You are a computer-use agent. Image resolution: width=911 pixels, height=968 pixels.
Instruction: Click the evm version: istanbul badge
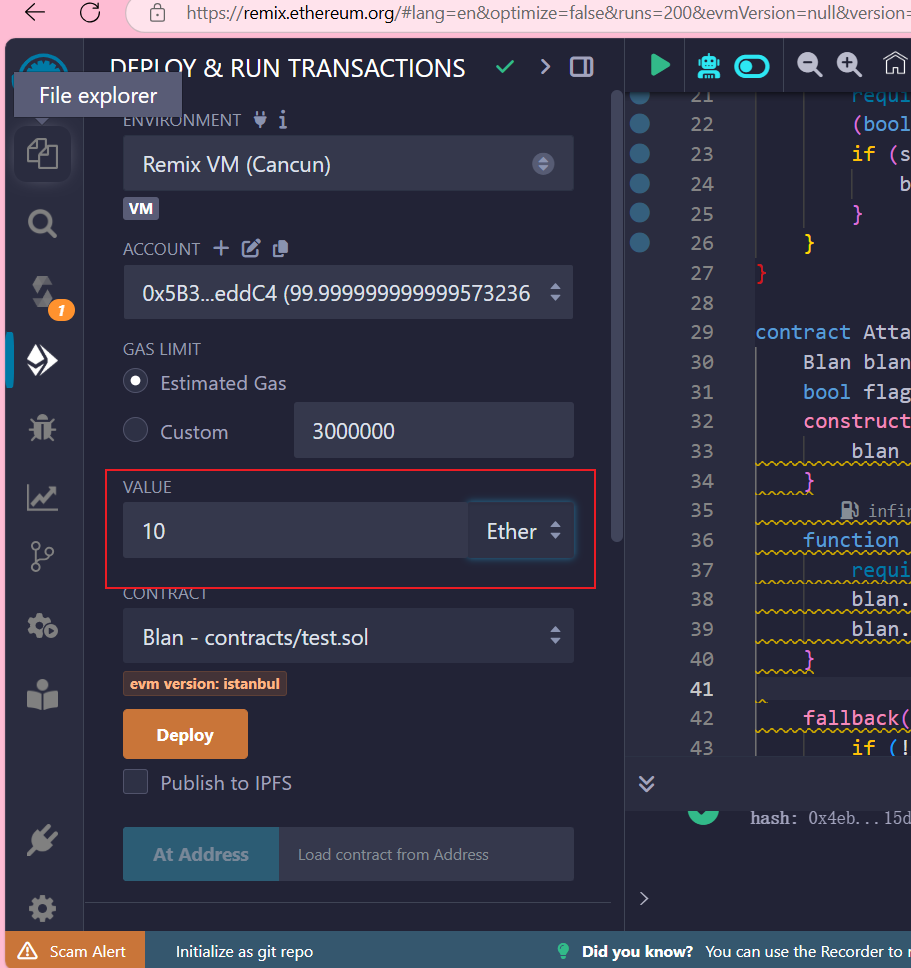[x=205, y=684]
